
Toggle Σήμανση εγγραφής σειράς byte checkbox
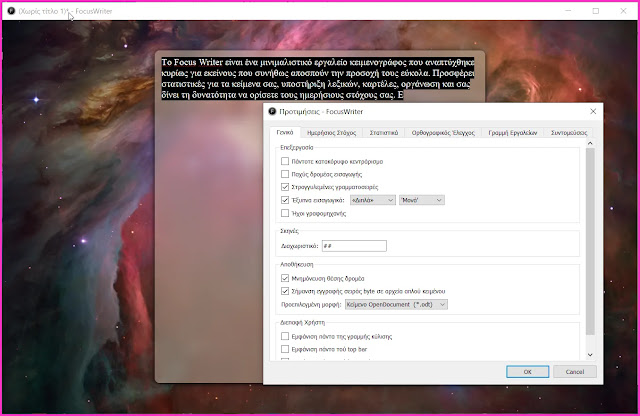(x=285, y=291)
